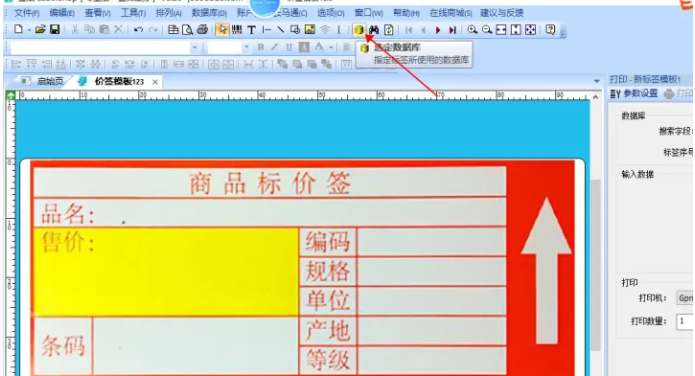This screenshot has width=695, height=376.
Task: Undo the last action
Action: point(138,30)
